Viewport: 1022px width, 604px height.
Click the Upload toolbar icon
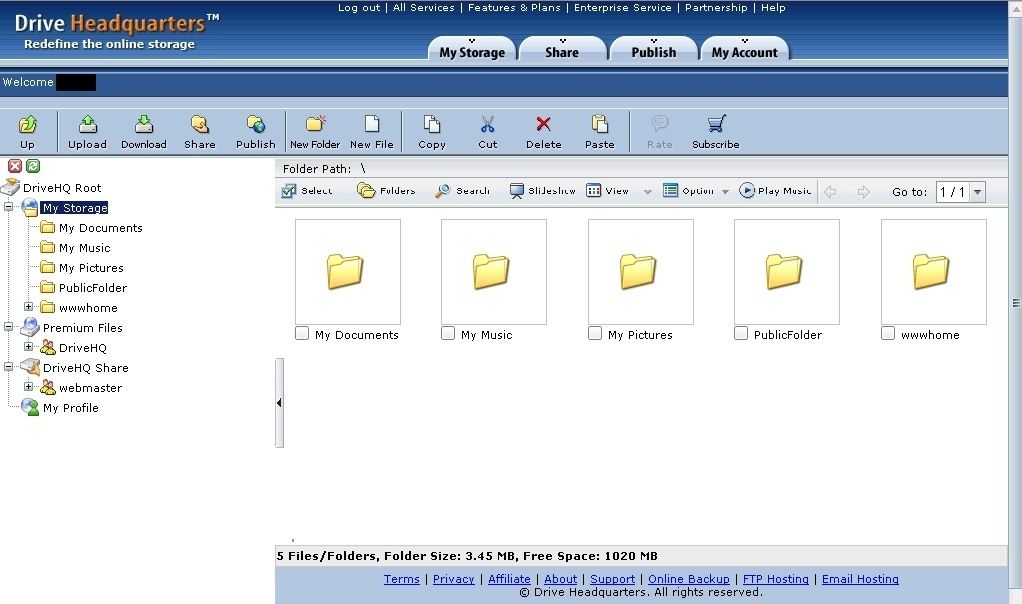(87, 124)
